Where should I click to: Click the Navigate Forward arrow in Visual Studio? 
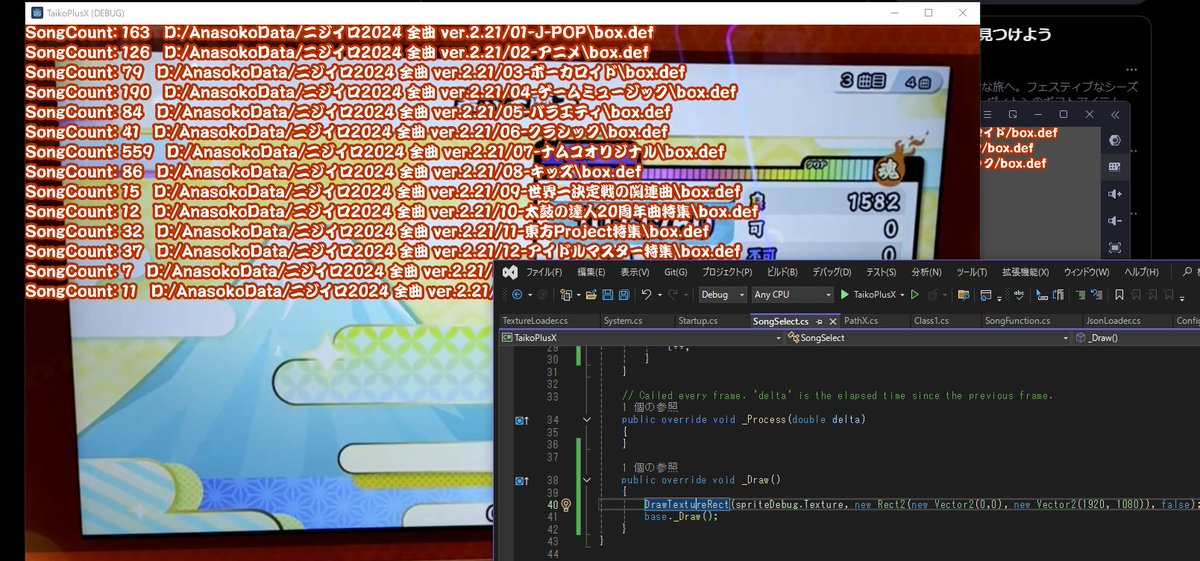click(x=542, y=295)
